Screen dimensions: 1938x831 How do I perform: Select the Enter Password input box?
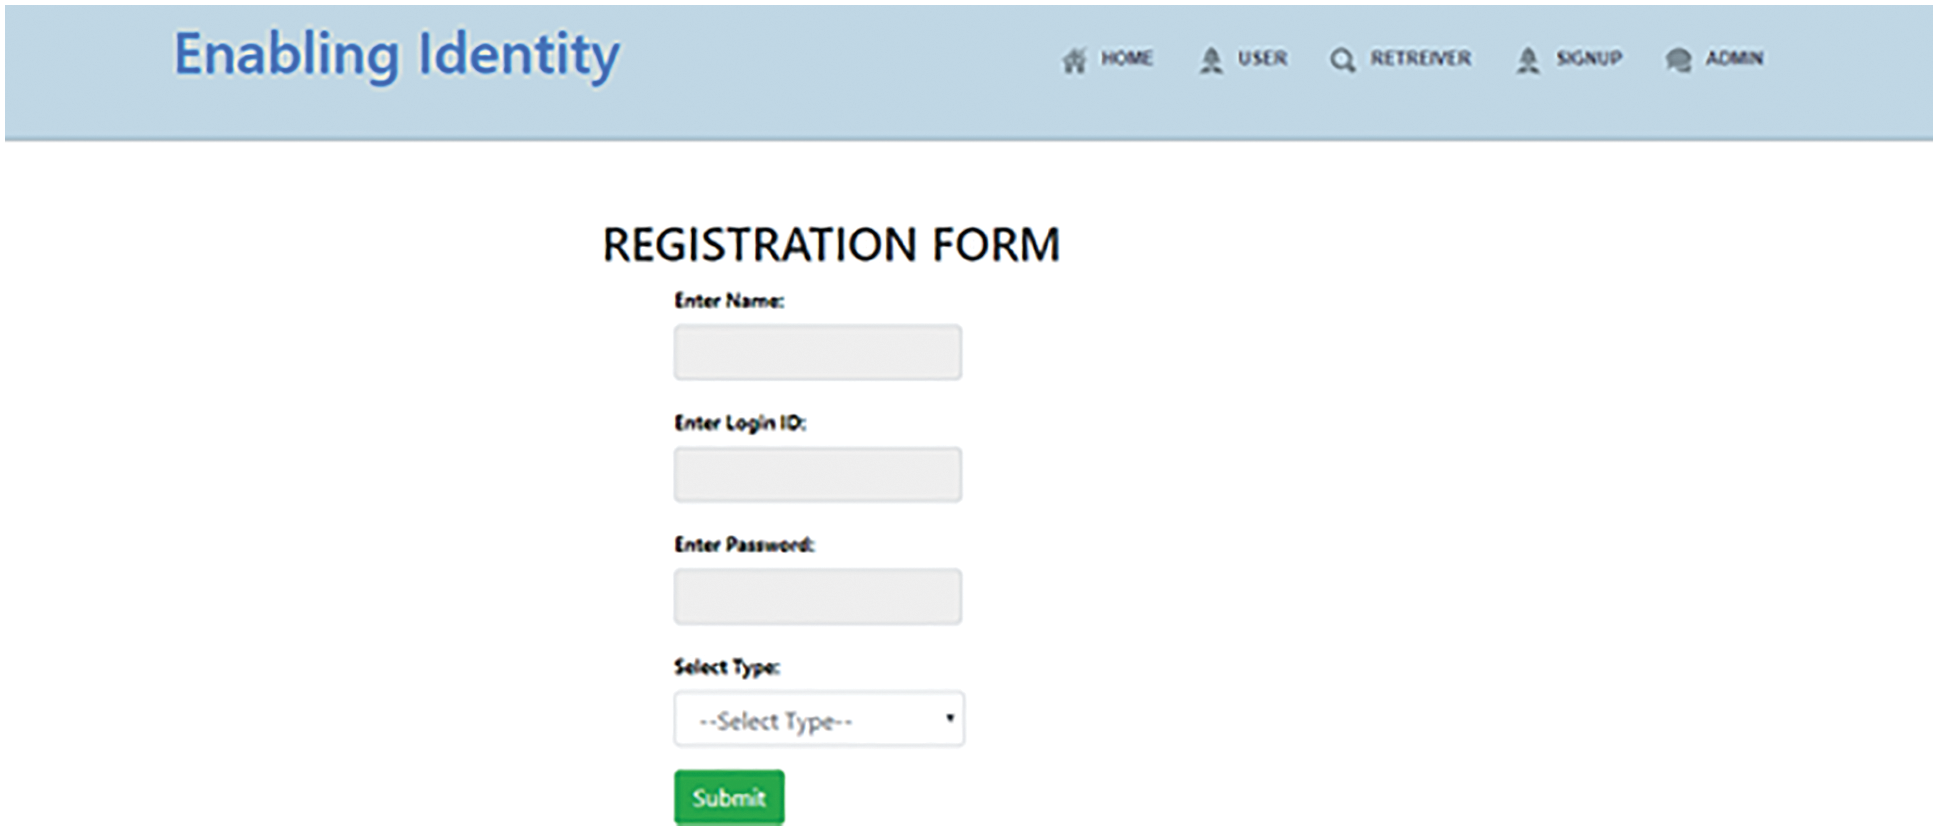(x=817, y=597)
